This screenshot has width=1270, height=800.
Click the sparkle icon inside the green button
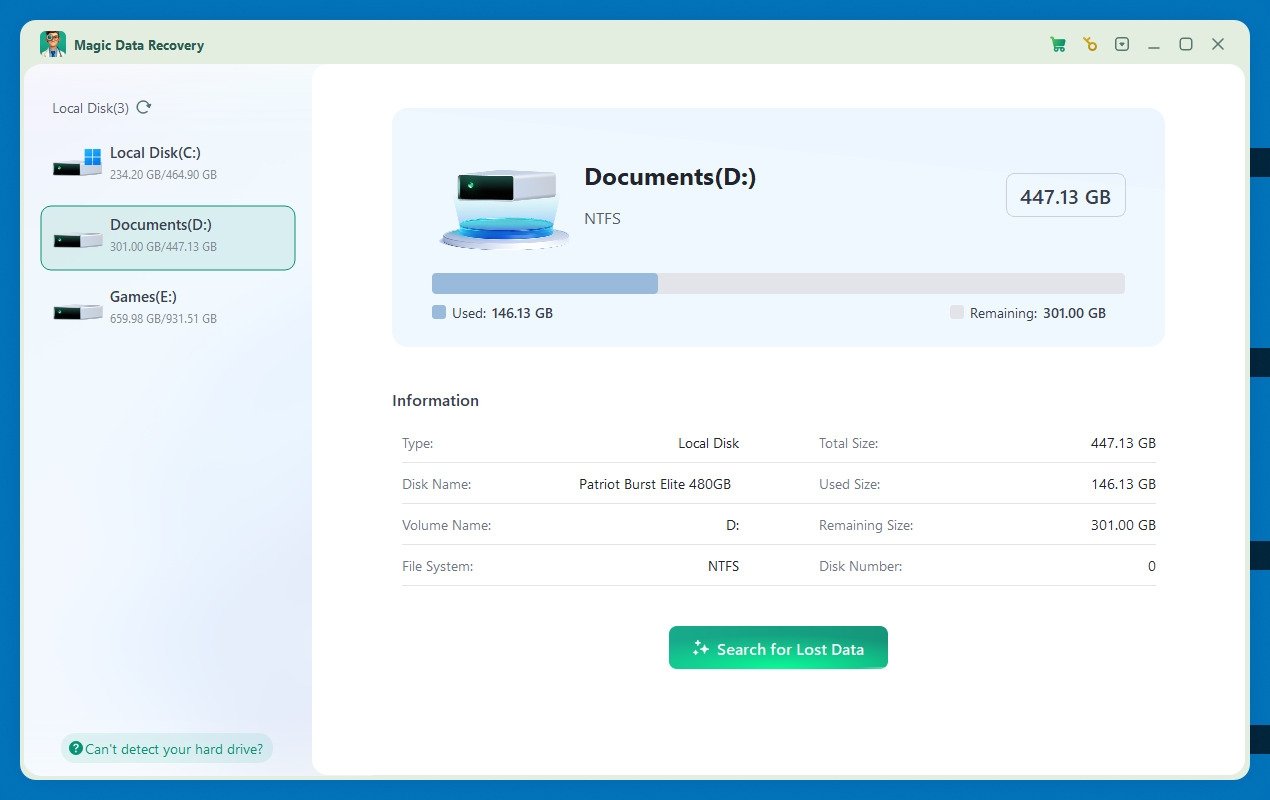700,647
